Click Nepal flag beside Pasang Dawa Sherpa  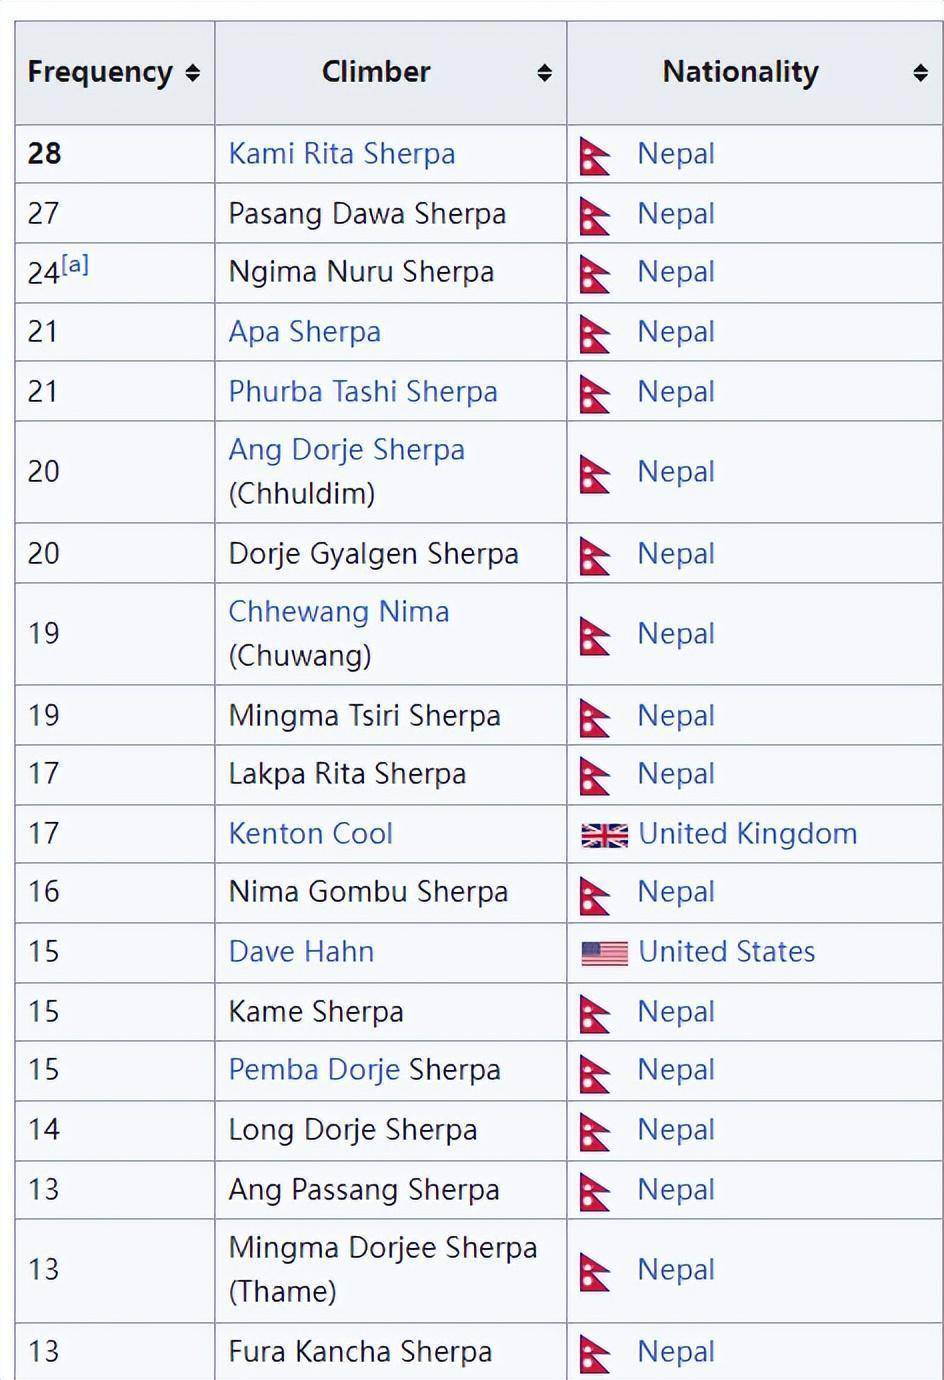(595, 216)
